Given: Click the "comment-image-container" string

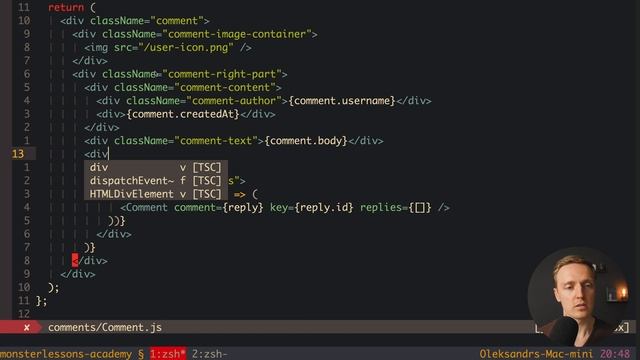Looking at the screenshot, I should coord(237,34).
